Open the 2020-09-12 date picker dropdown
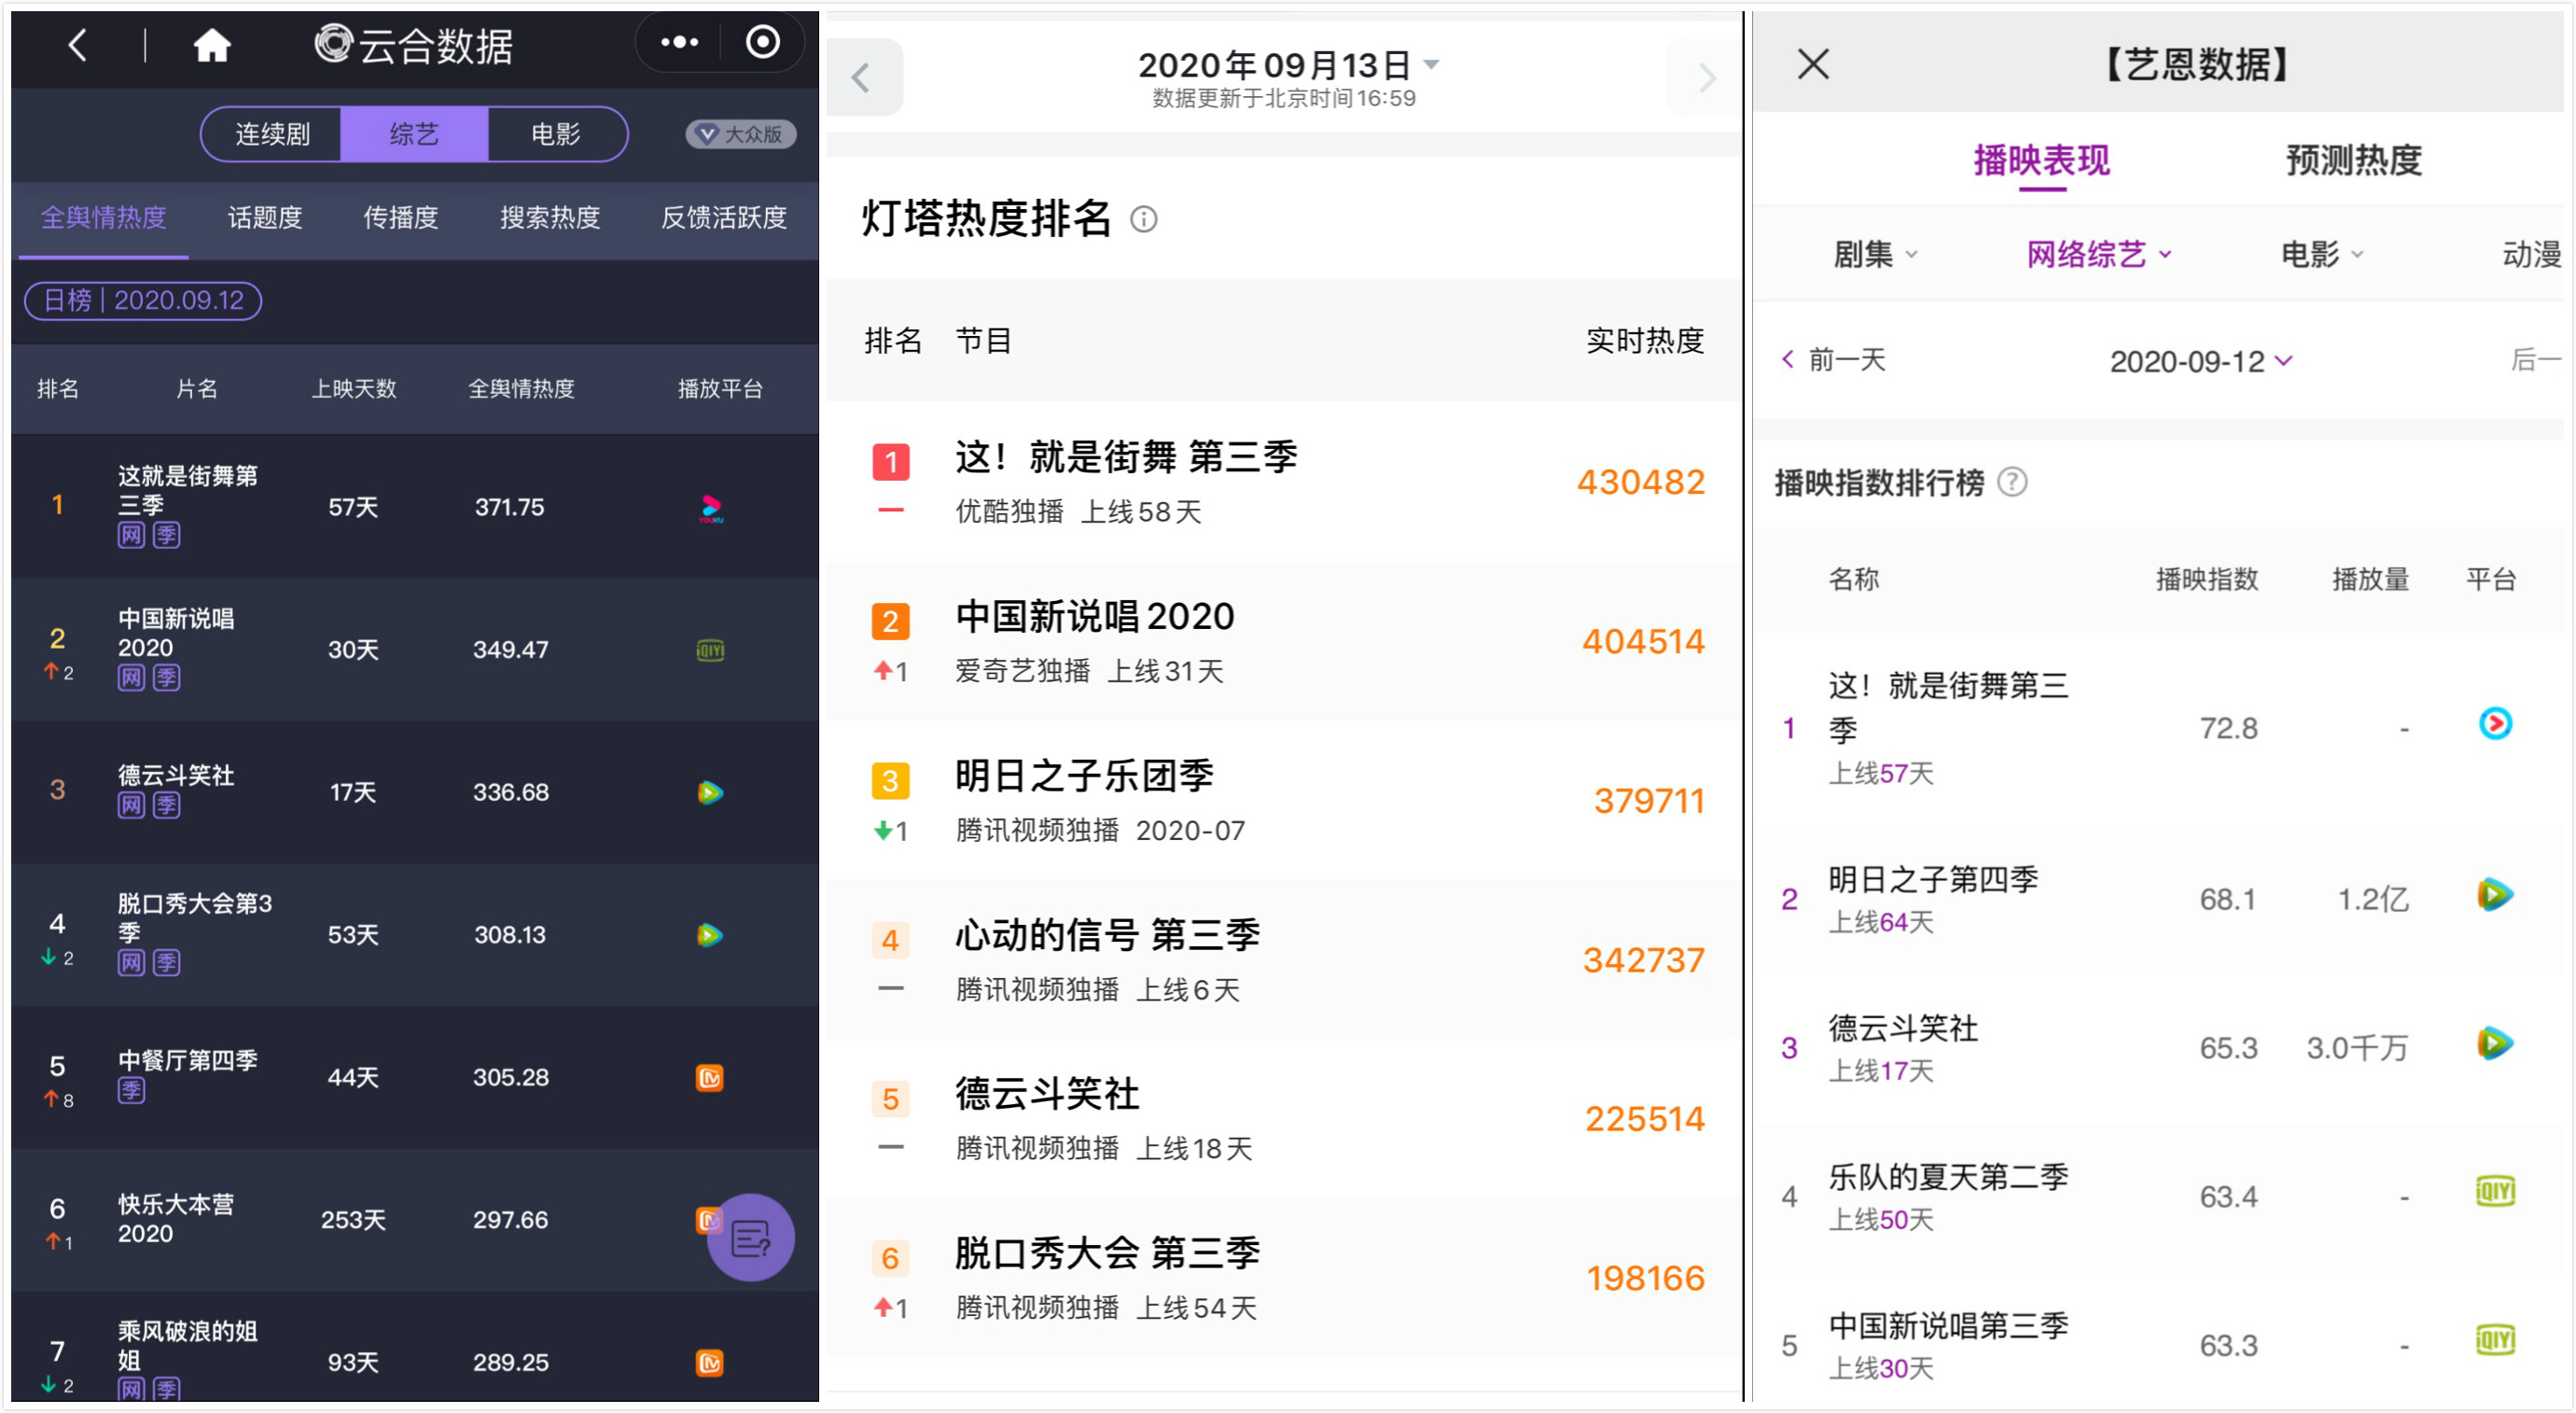 (x=2199, y=361)
